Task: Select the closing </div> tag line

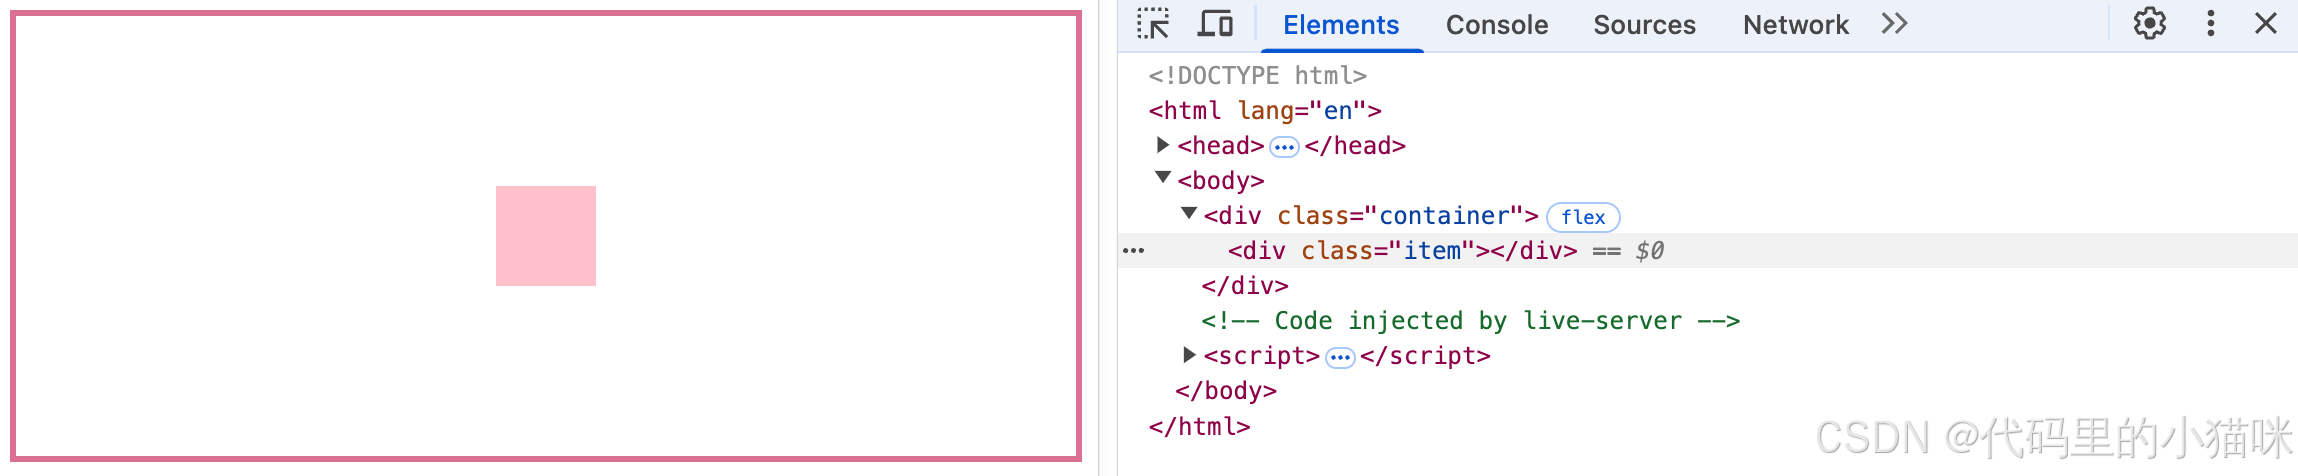Action: point(1245,286)
